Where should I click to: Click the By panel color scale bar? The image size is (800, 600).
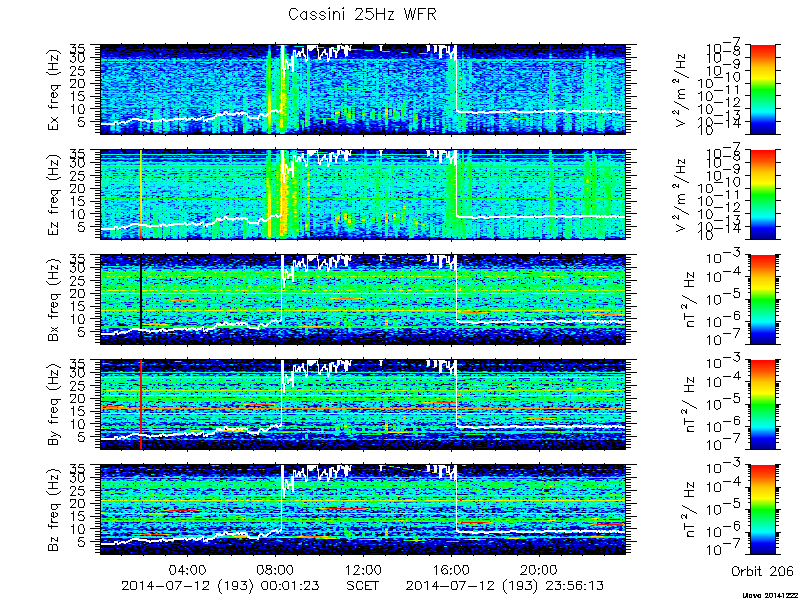762,405
